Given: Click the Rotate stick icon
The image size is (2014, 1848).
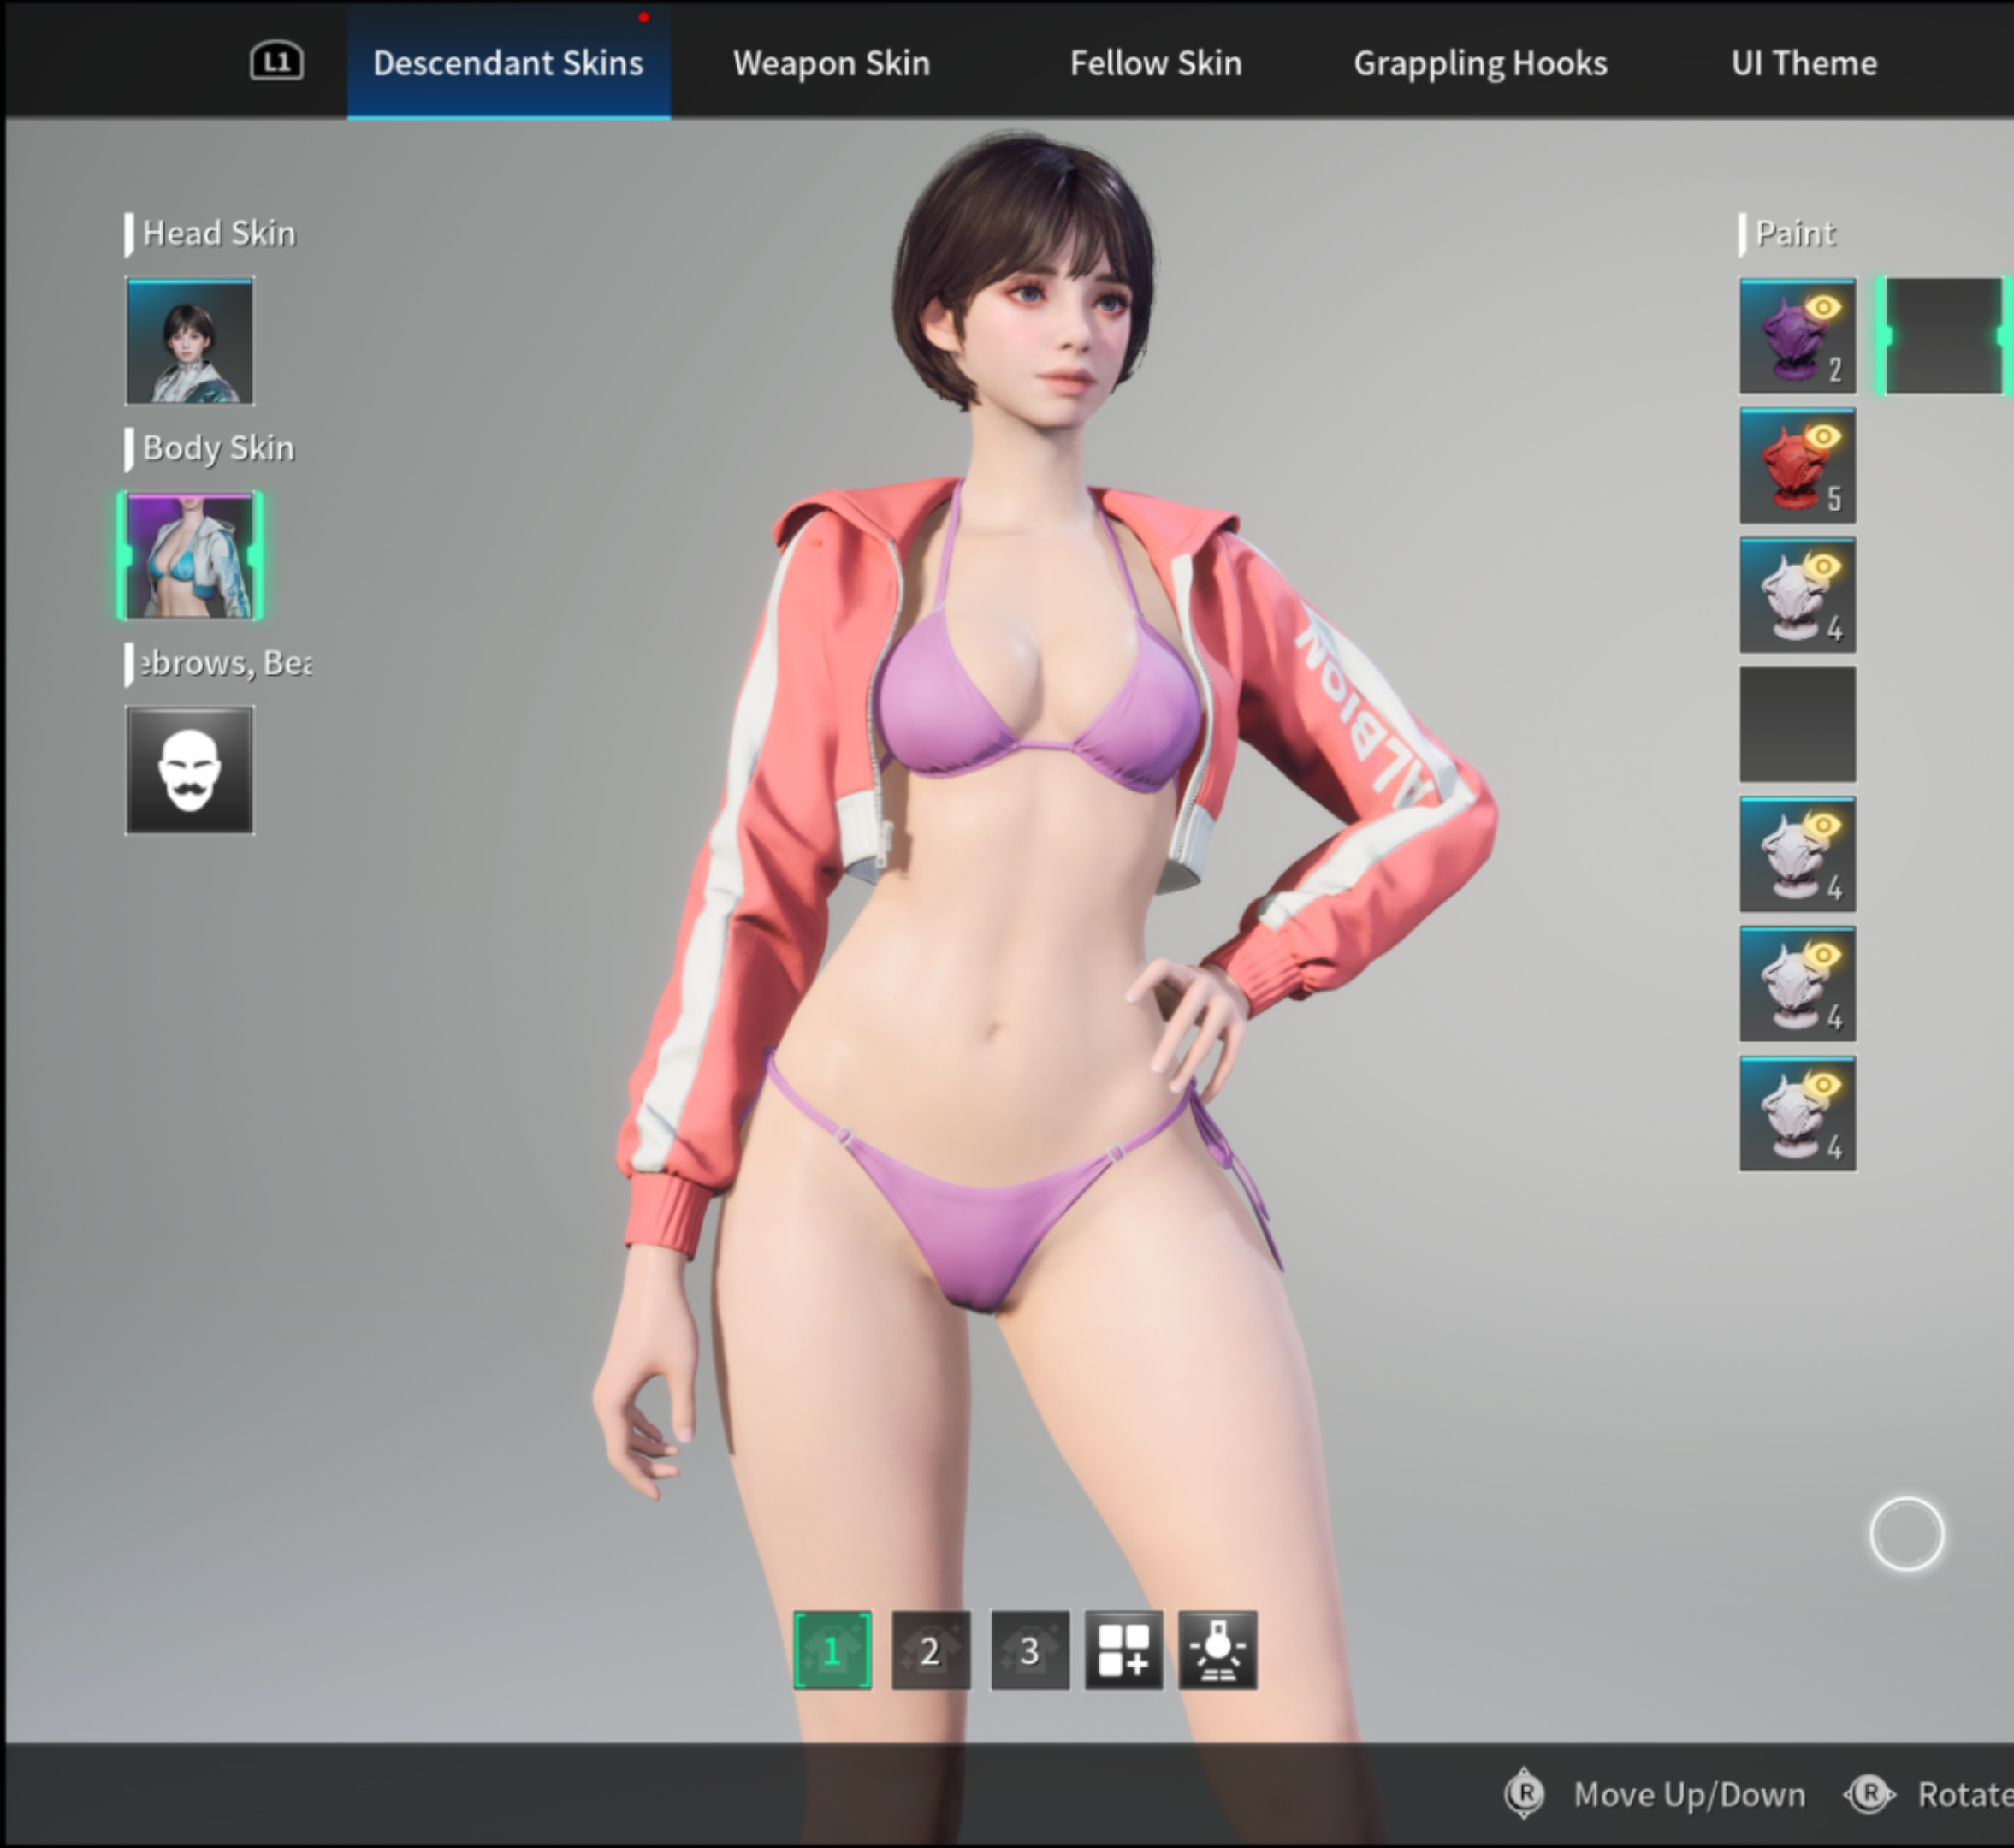Looking at the screenshot, I should tap(1870, 1794).
